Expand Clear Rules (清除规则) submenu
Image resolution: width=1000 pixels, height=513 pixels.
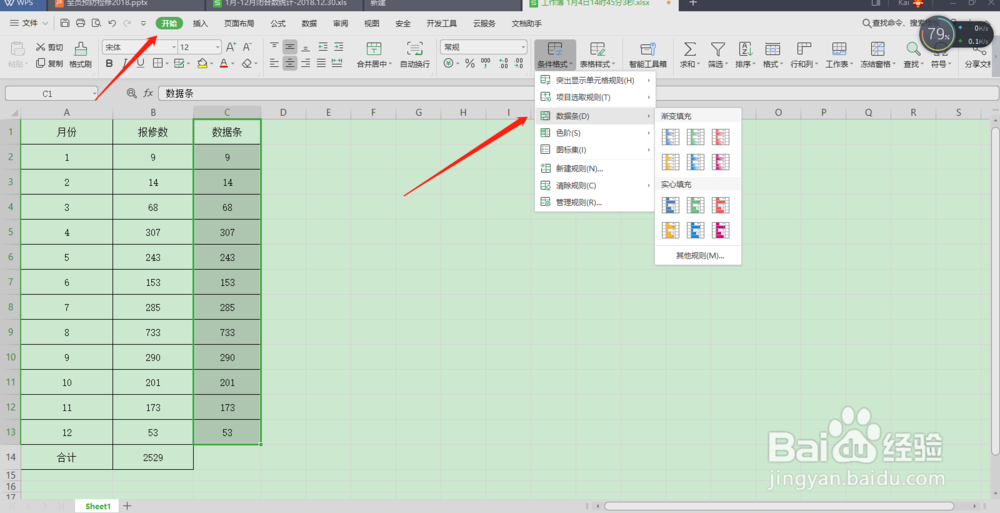[x=595, y=186]
